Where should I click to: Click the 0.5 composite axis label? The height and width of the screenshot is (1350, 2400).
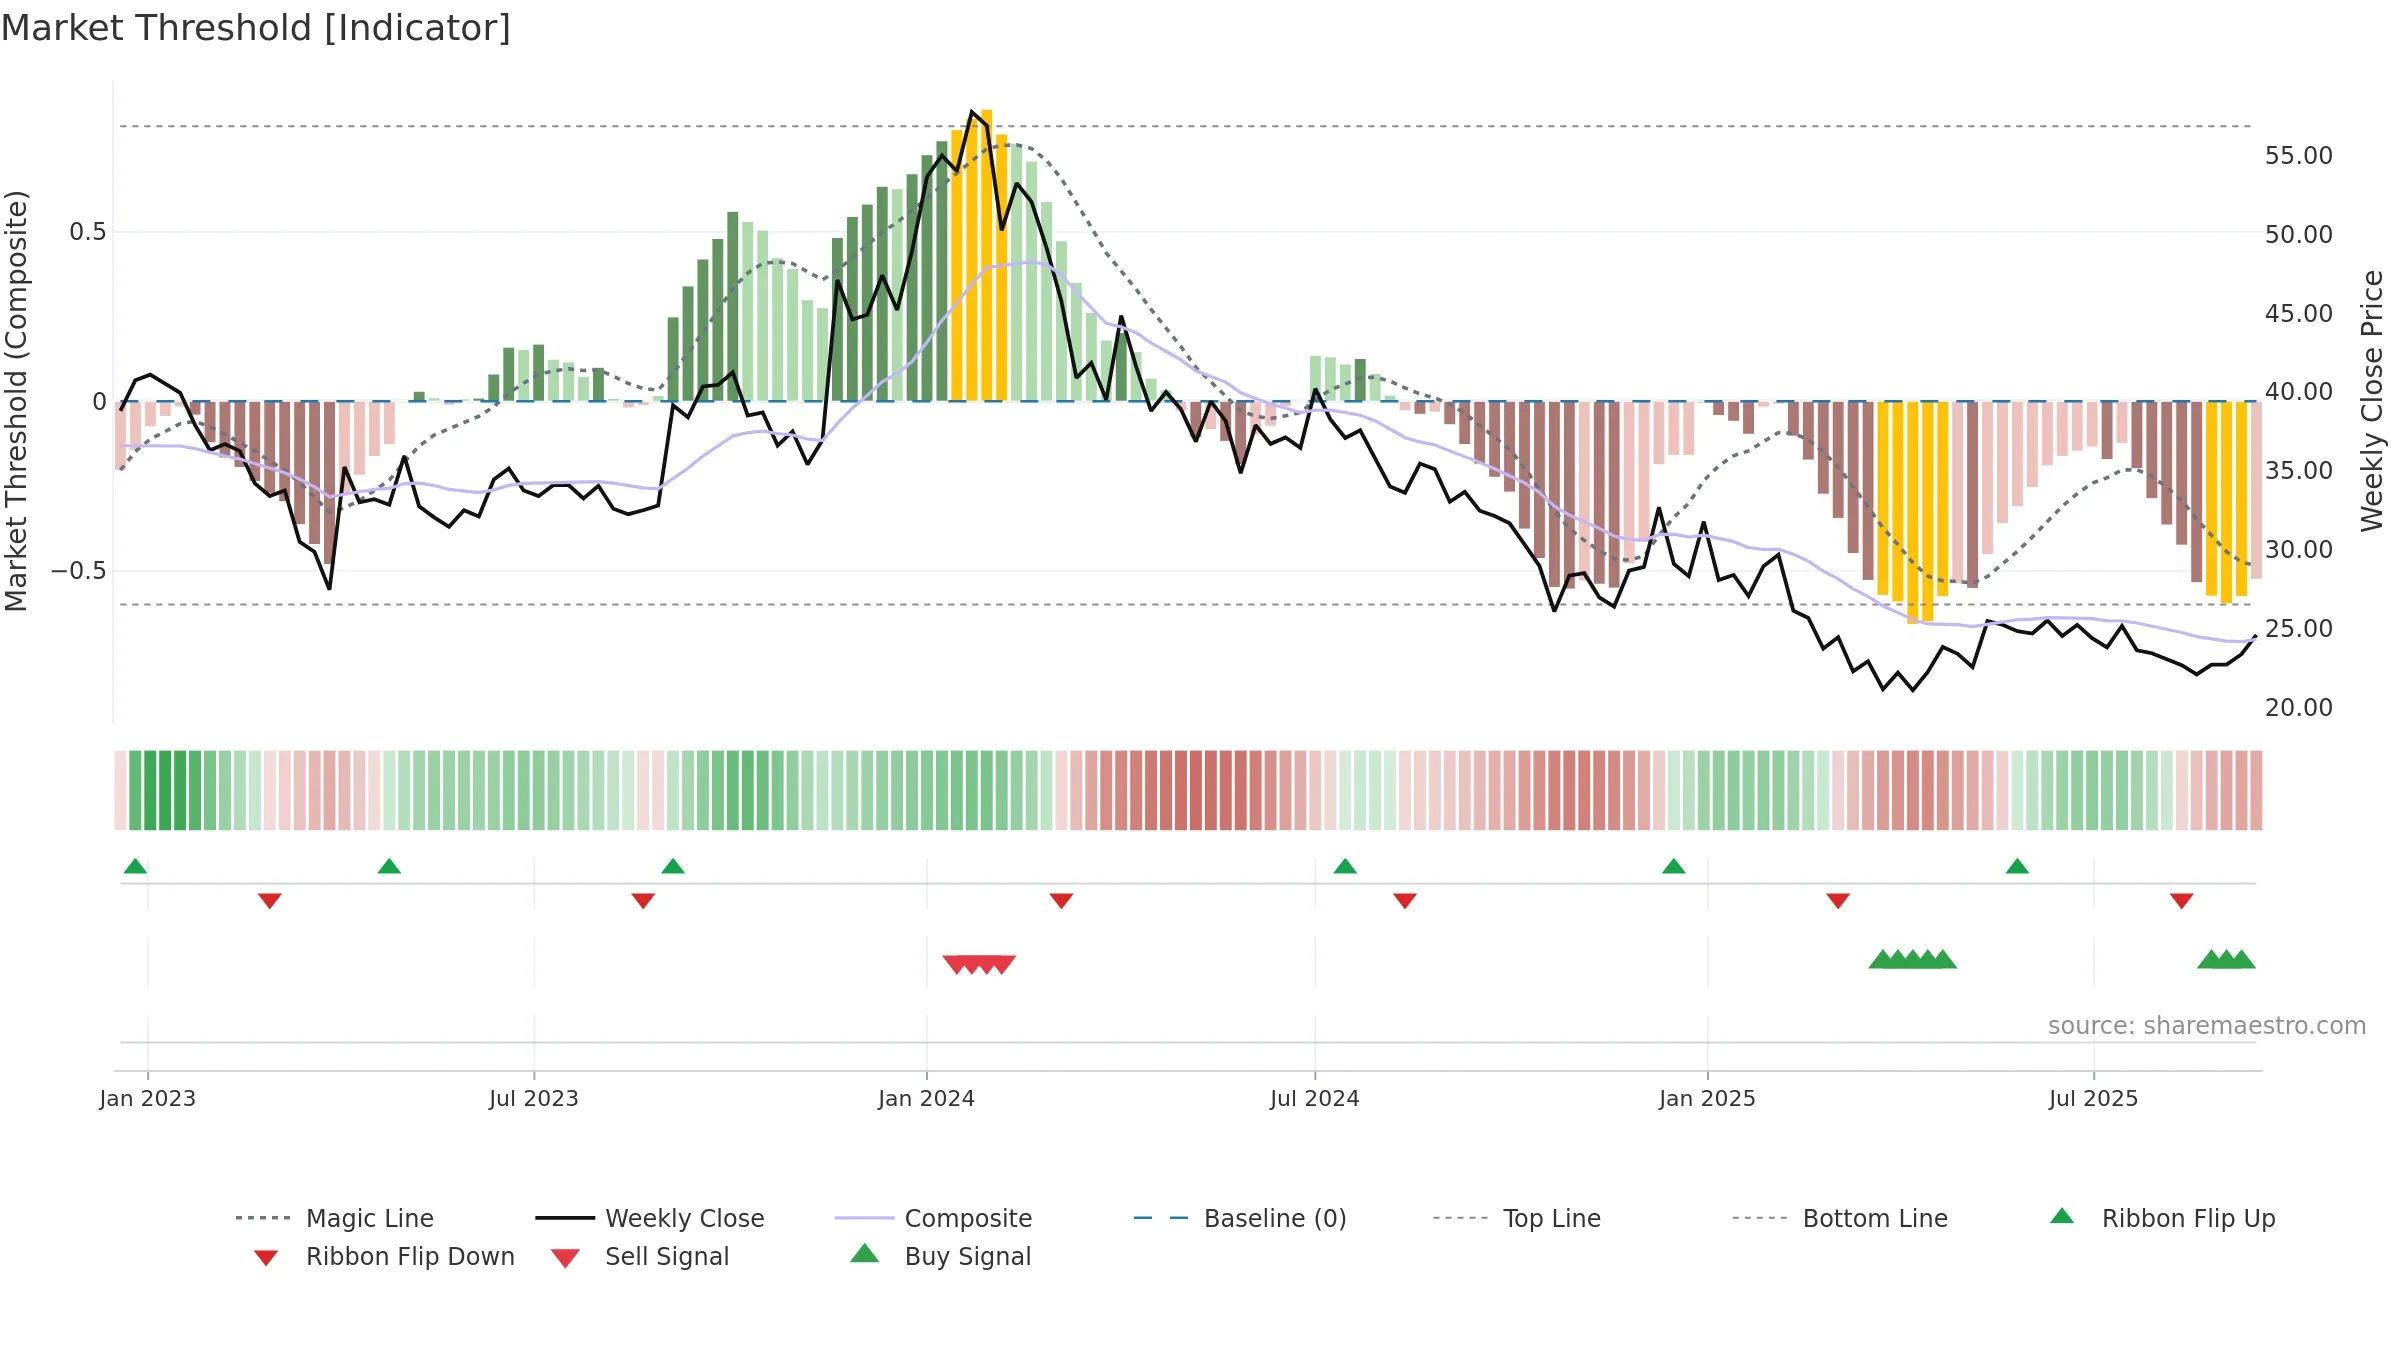point(88,232)
